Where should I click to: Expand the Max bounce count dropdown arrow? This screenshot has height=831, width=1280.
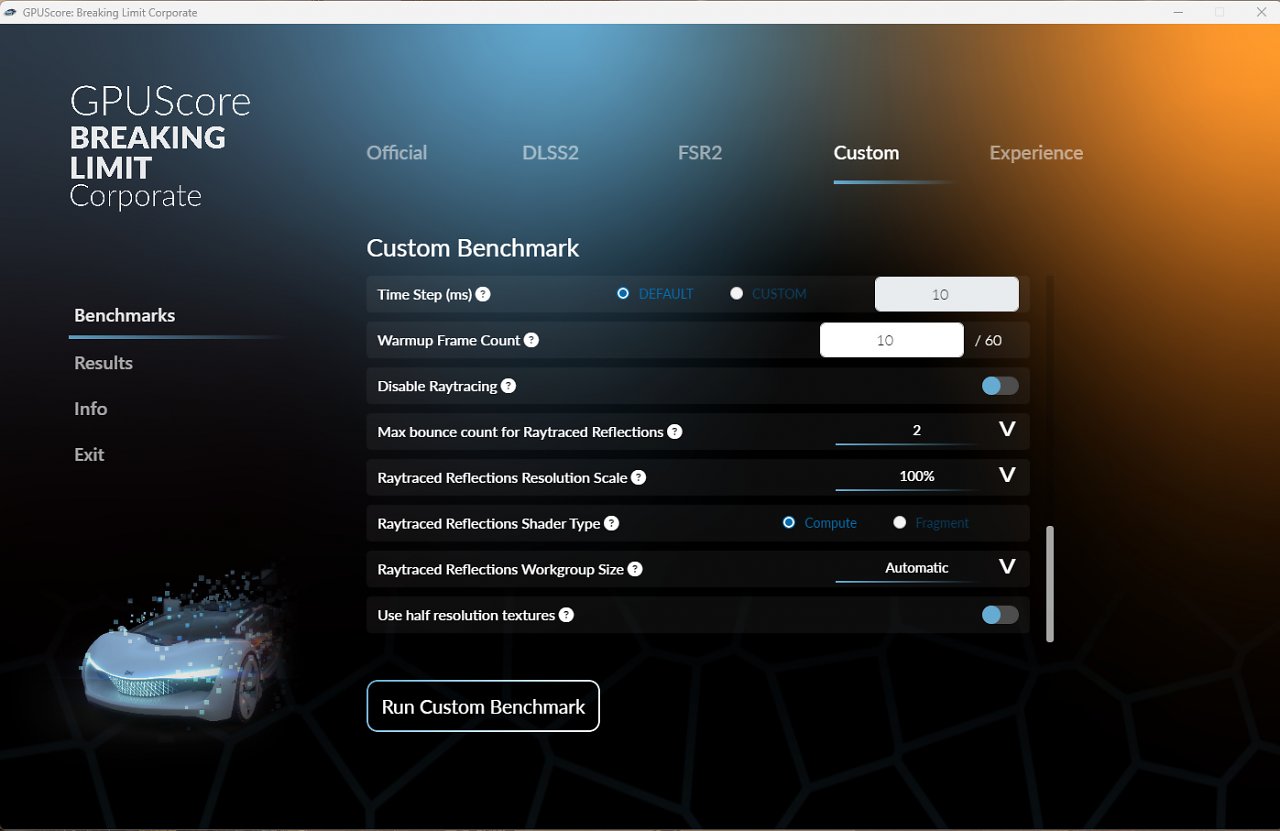pos(1007,430)
